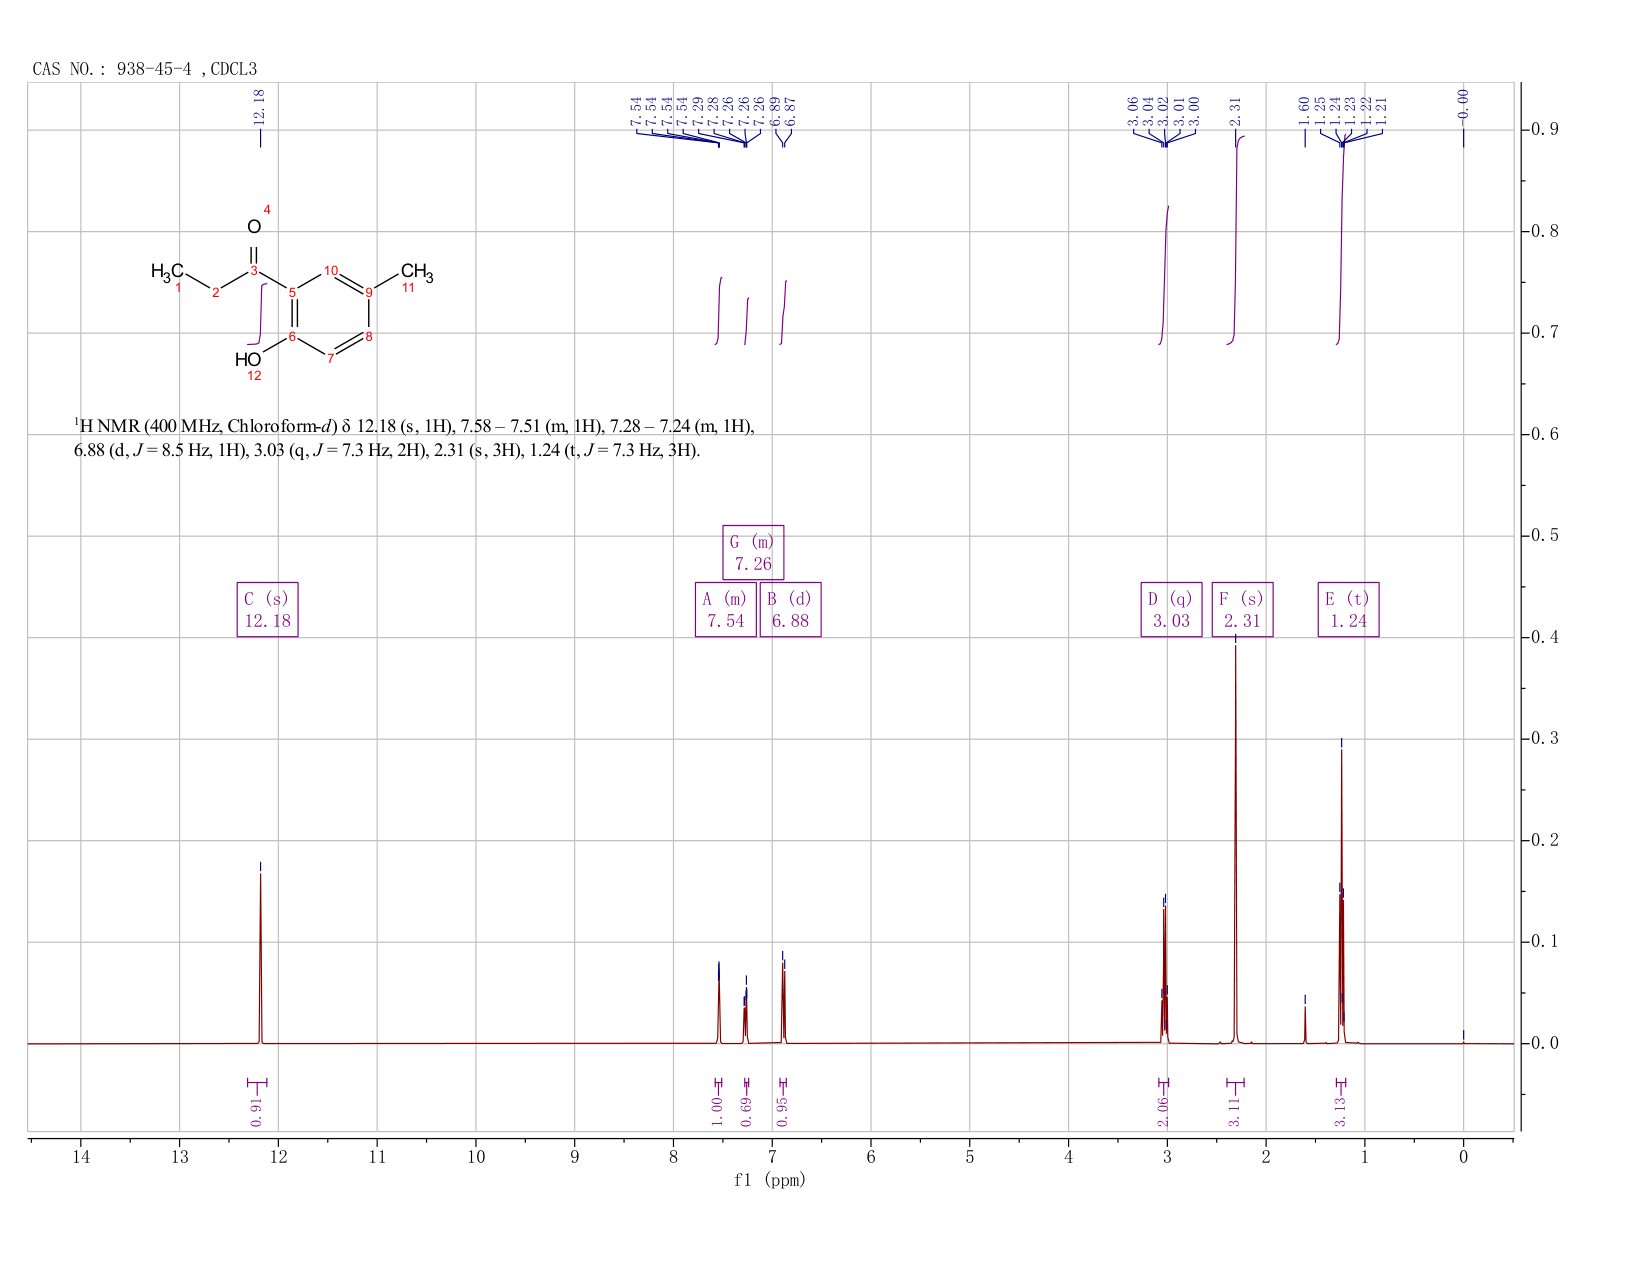Click the y-axis tick label 0.0

coord(1545,1043)
